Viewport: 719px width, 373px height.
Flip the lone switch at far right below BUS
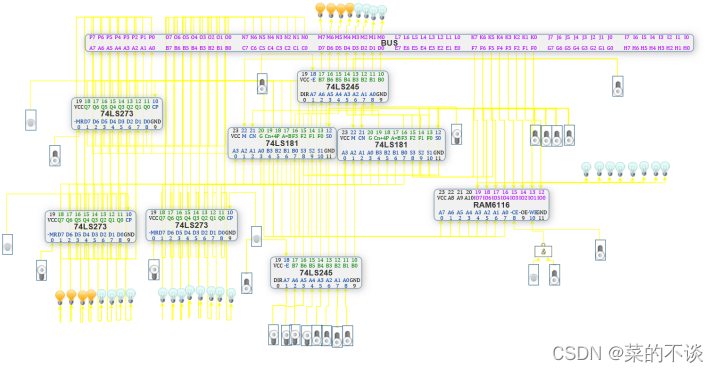pyautogui.click(x=618, y=86)
